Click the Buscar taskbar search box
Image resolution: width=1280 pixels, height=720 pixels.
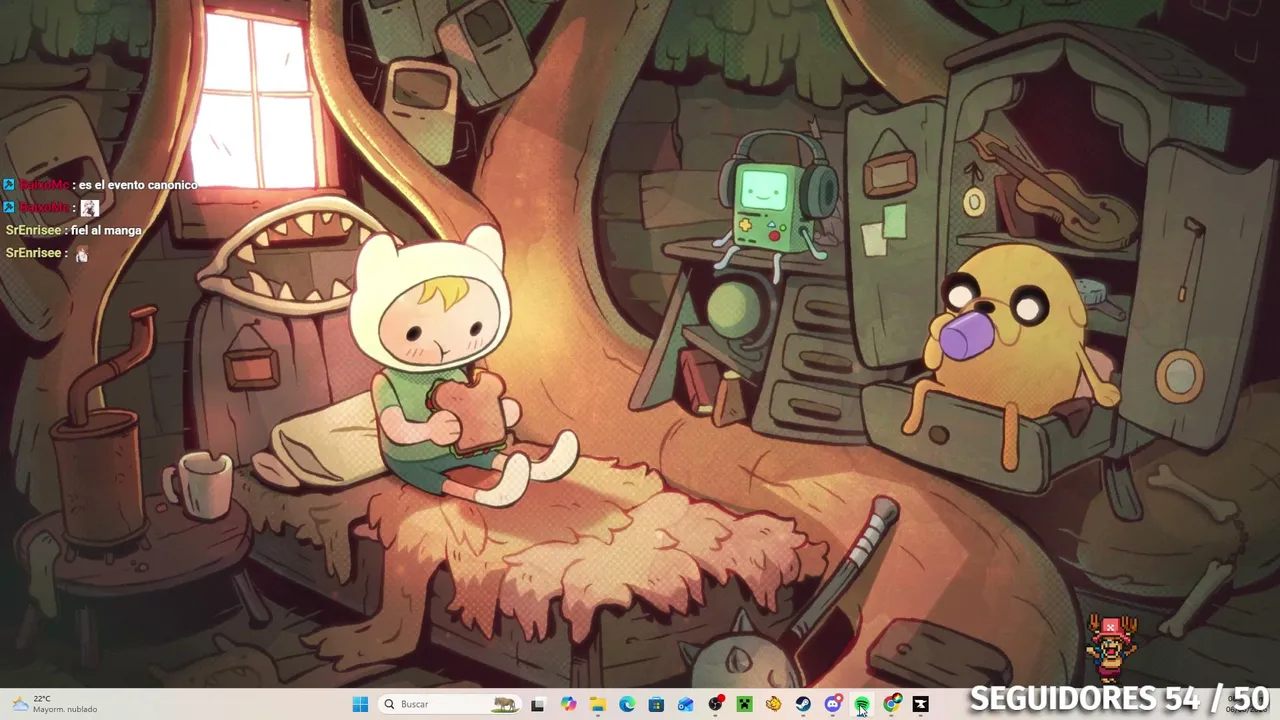[x=450, y=704]
